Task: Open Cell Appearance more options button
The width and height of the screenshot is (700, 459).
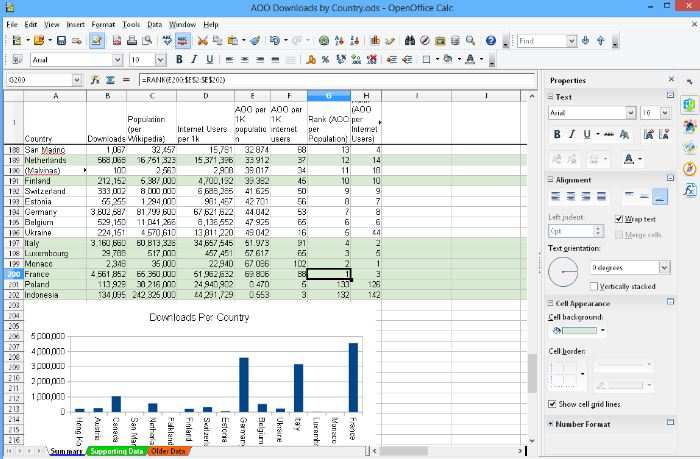Action: (x=670, y=301)
